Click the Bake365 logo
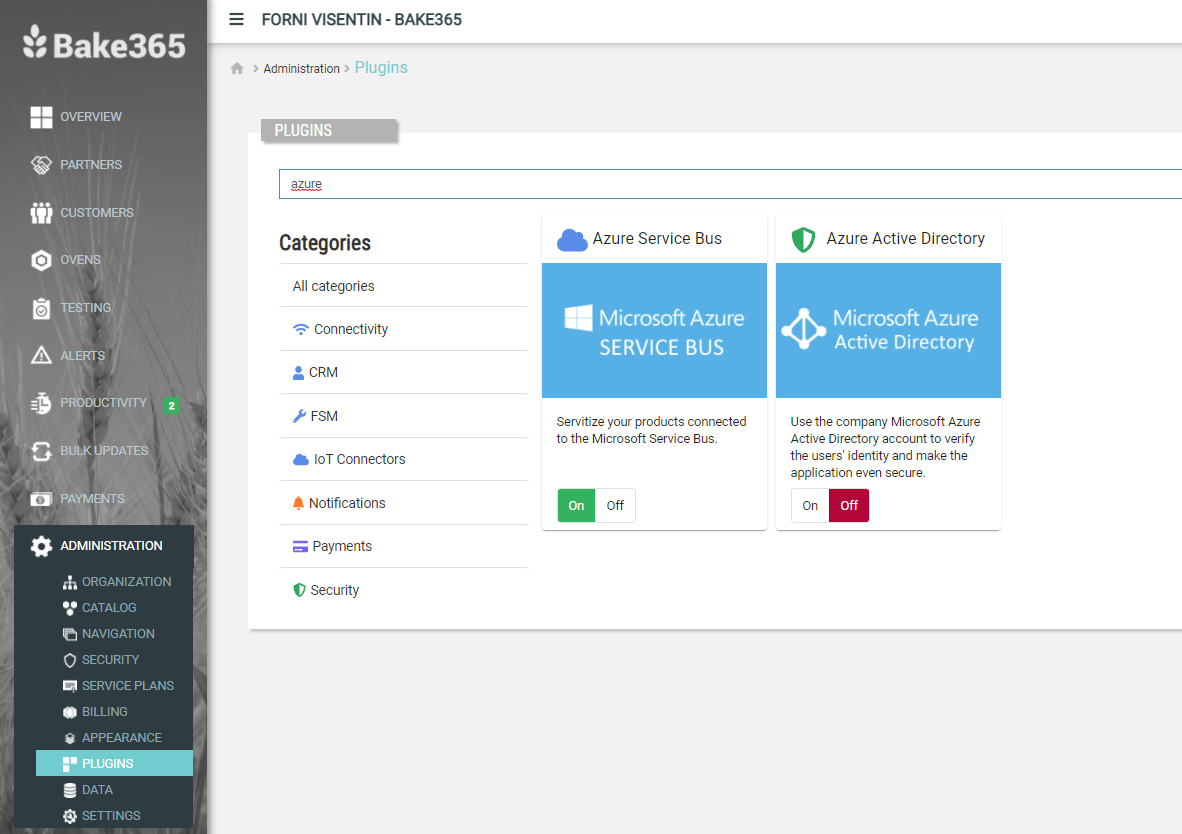The height and width of the screenshot is (834, 1182). pos(104,44)
